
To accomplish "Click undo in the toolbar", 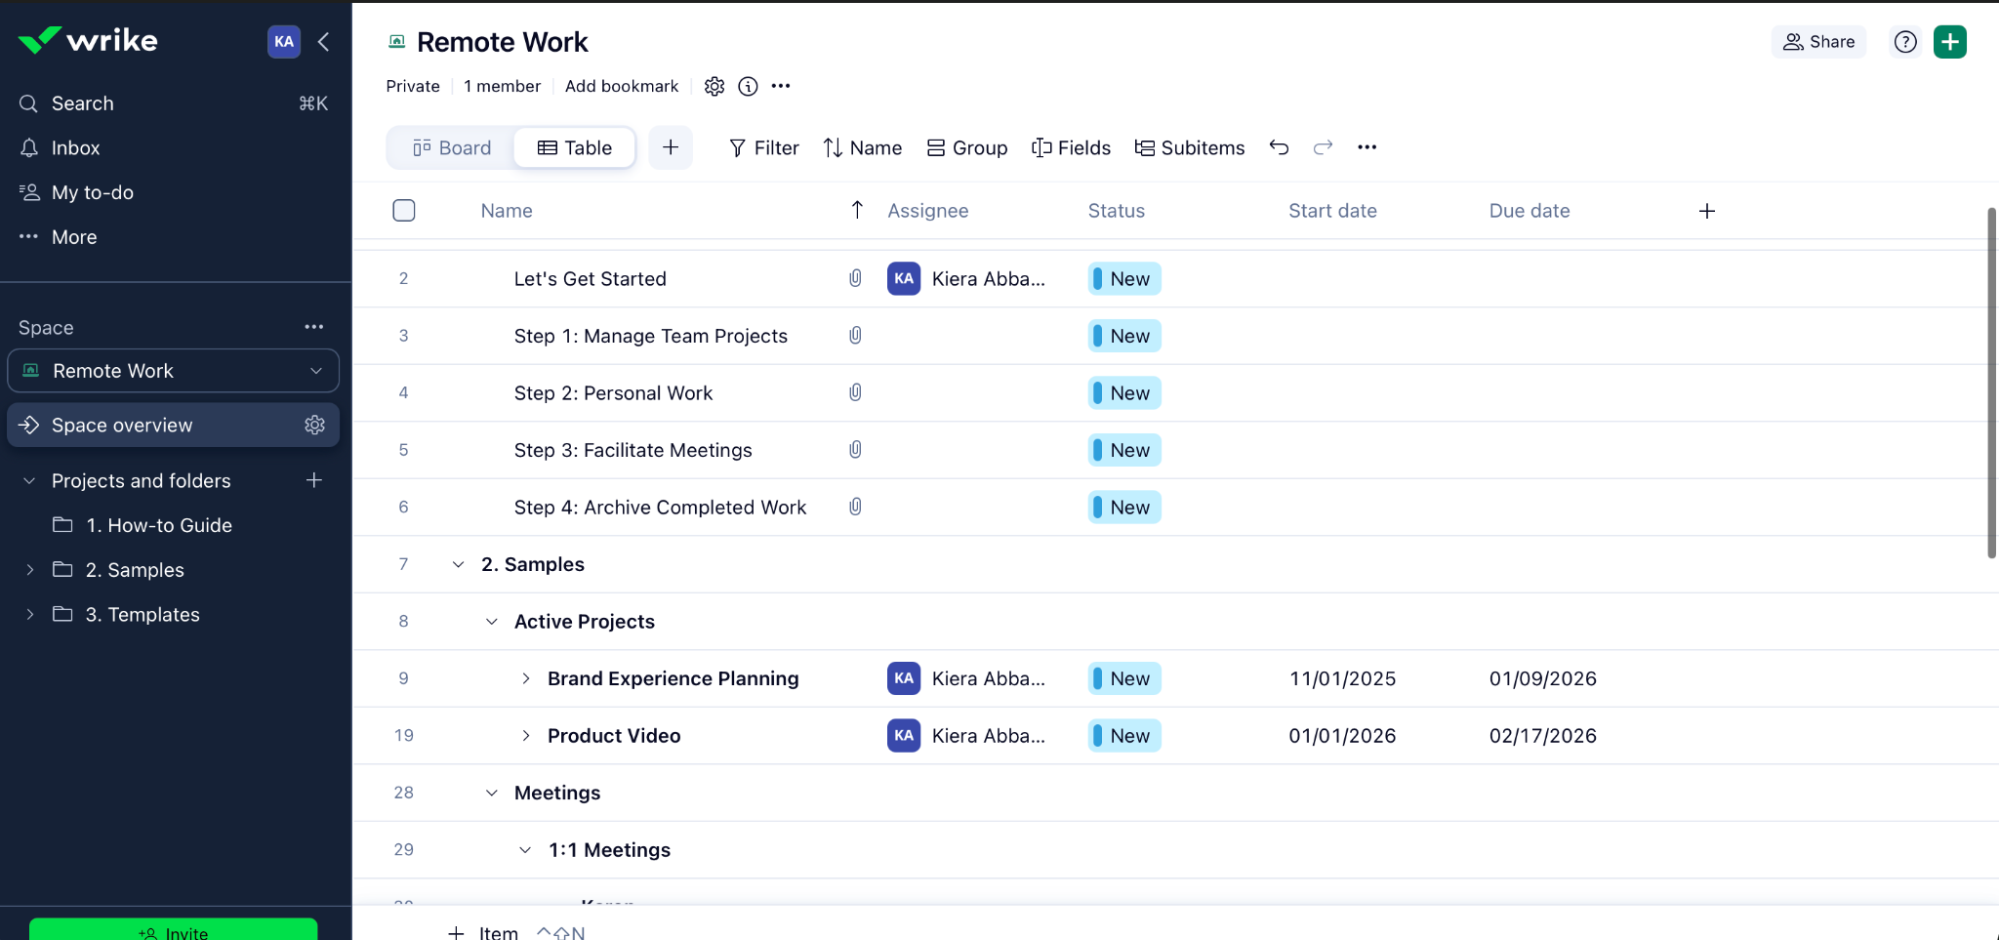I will (x=1279, y=147).
